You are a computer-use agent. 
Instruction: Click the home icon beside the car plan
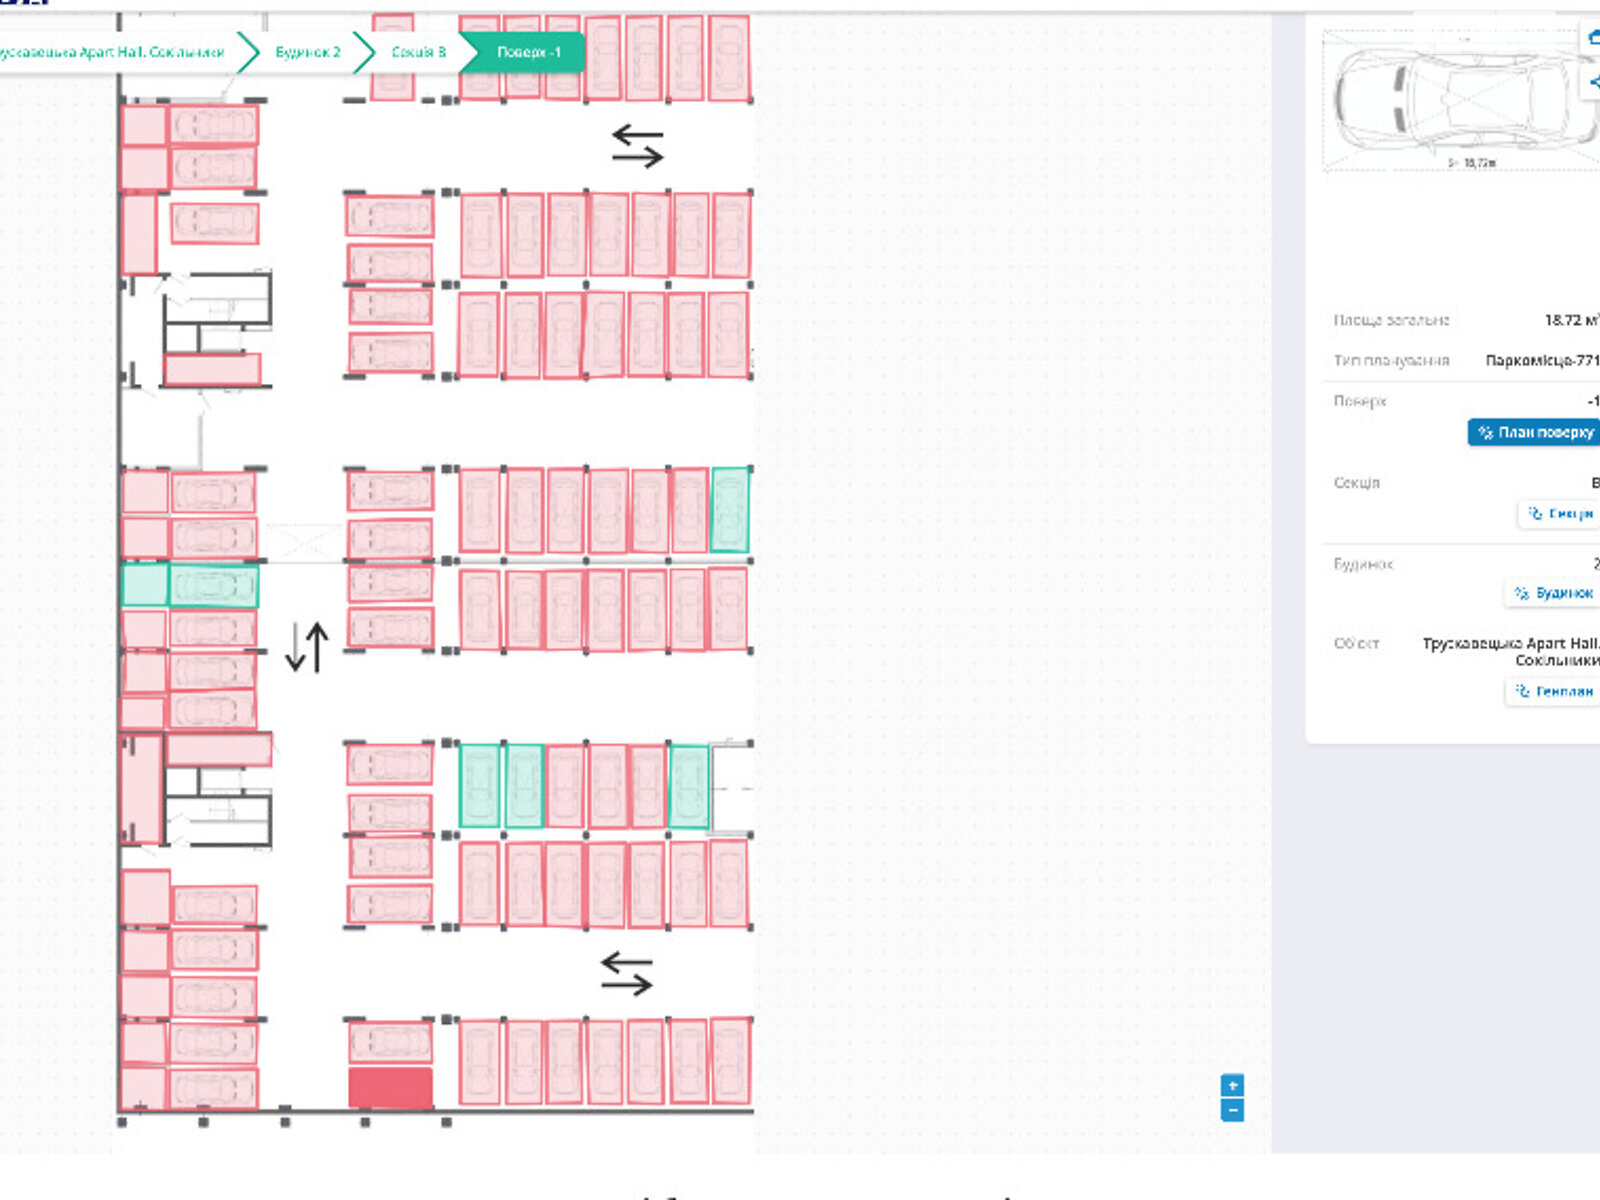[x=1592, y=38]
